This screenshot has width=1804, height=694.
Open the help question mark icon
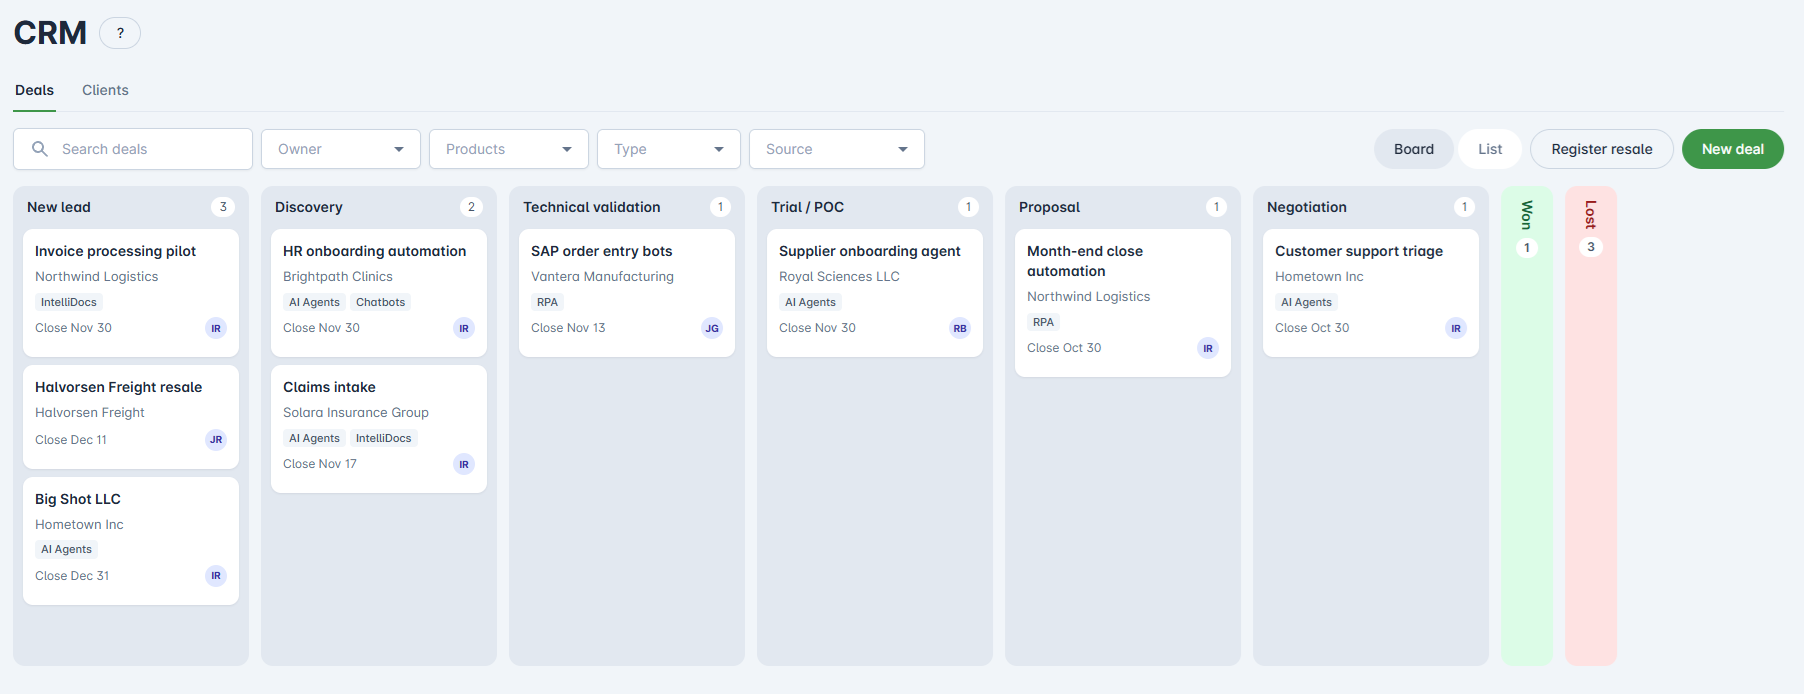pos(120,33)
